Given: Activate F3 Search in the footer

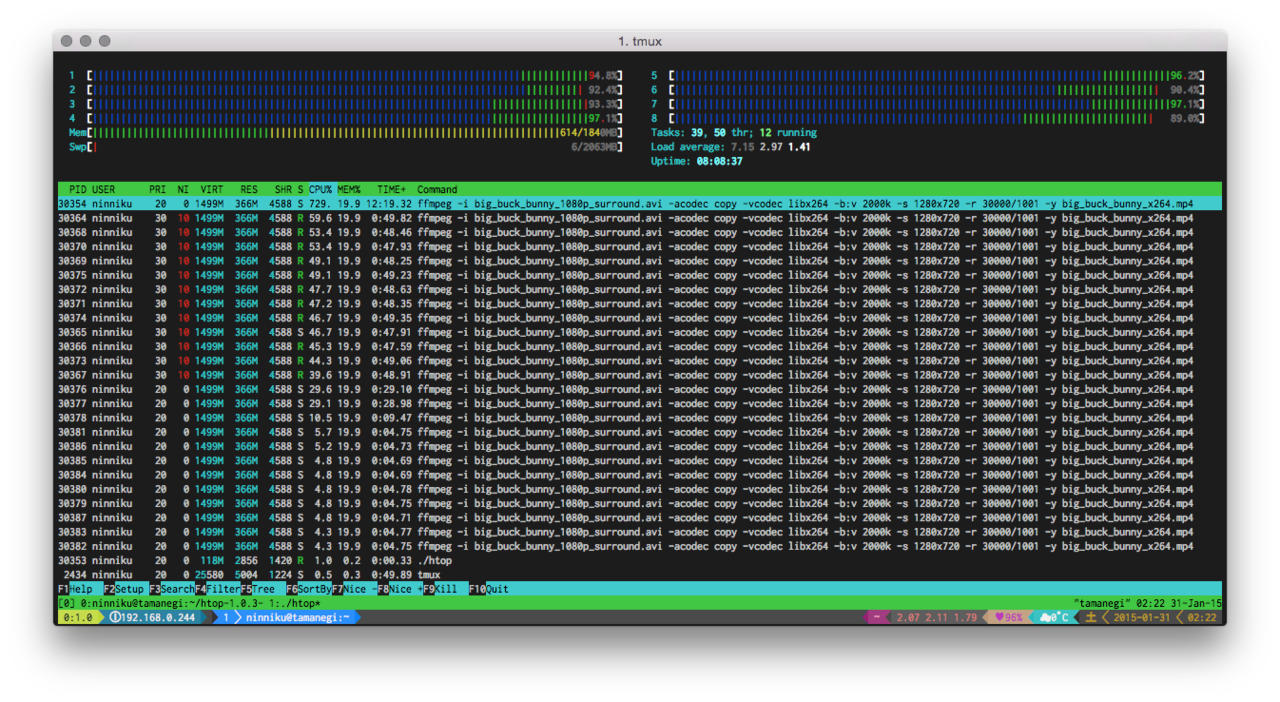Looking at the screenshot, I should (171, 589).
